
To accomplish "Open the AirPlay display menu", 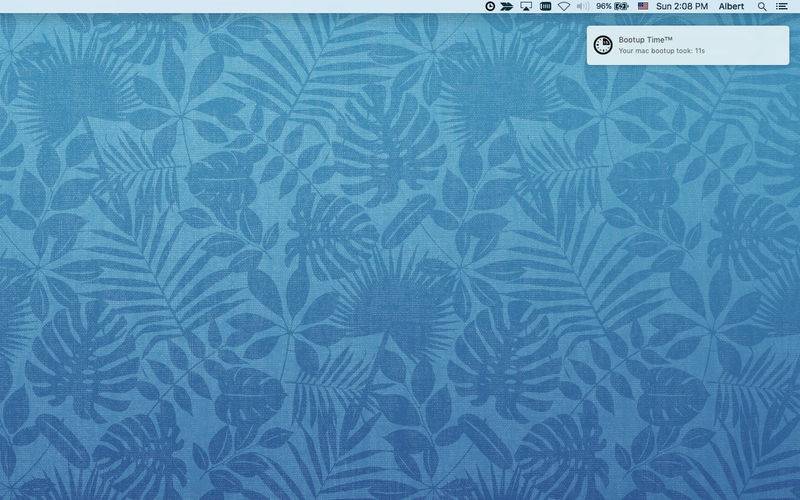I will click(526, 6).
